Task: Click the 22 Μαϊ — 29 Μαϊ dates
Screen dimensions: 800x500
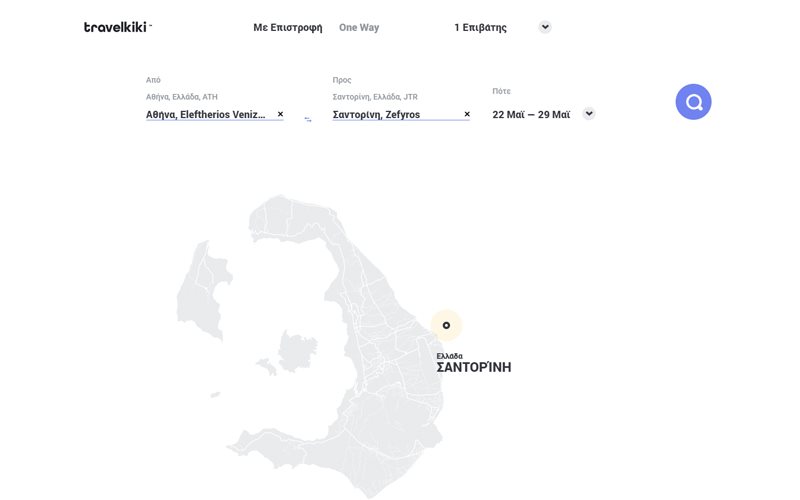Action: [x=531, y=115]
